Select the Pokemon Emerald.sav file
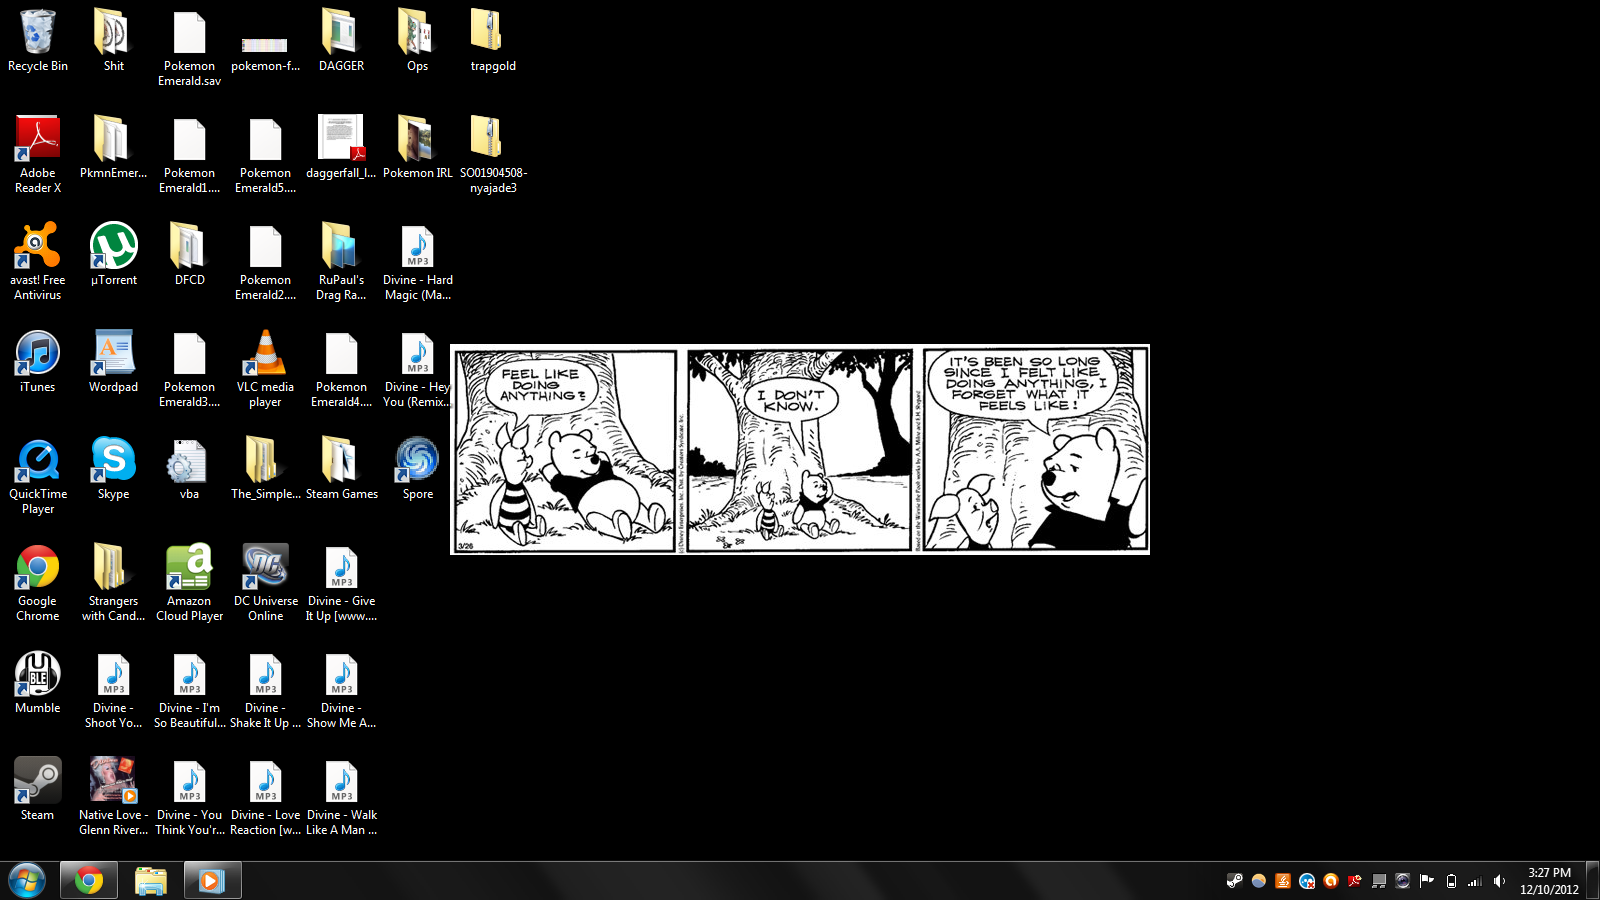Screen dimensions: 1600x900 [x=190, y=48]
